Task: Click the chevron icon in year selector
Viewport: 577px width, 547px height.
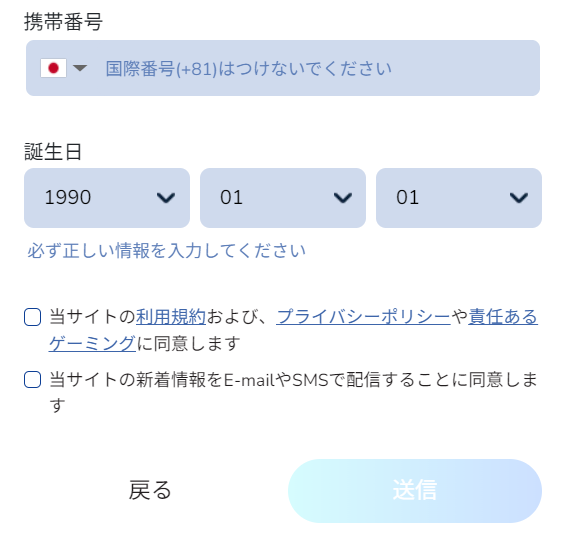Action: tap(166, 198)
